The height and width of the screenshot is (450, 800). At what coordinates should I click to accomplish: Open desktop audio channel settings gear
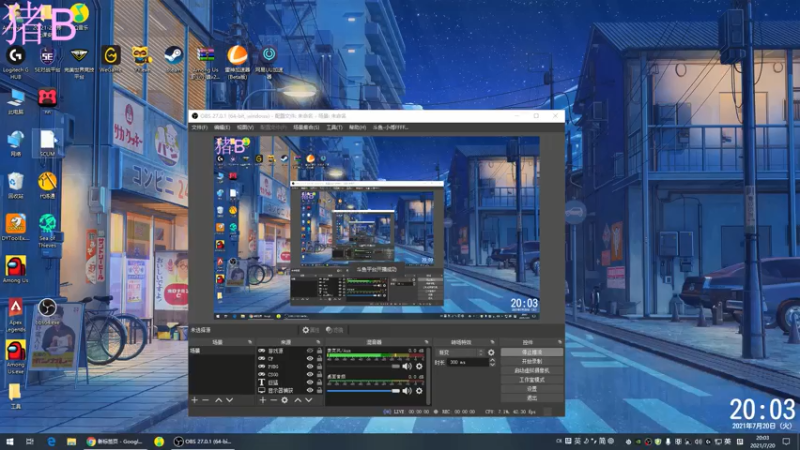click(419, 391)
